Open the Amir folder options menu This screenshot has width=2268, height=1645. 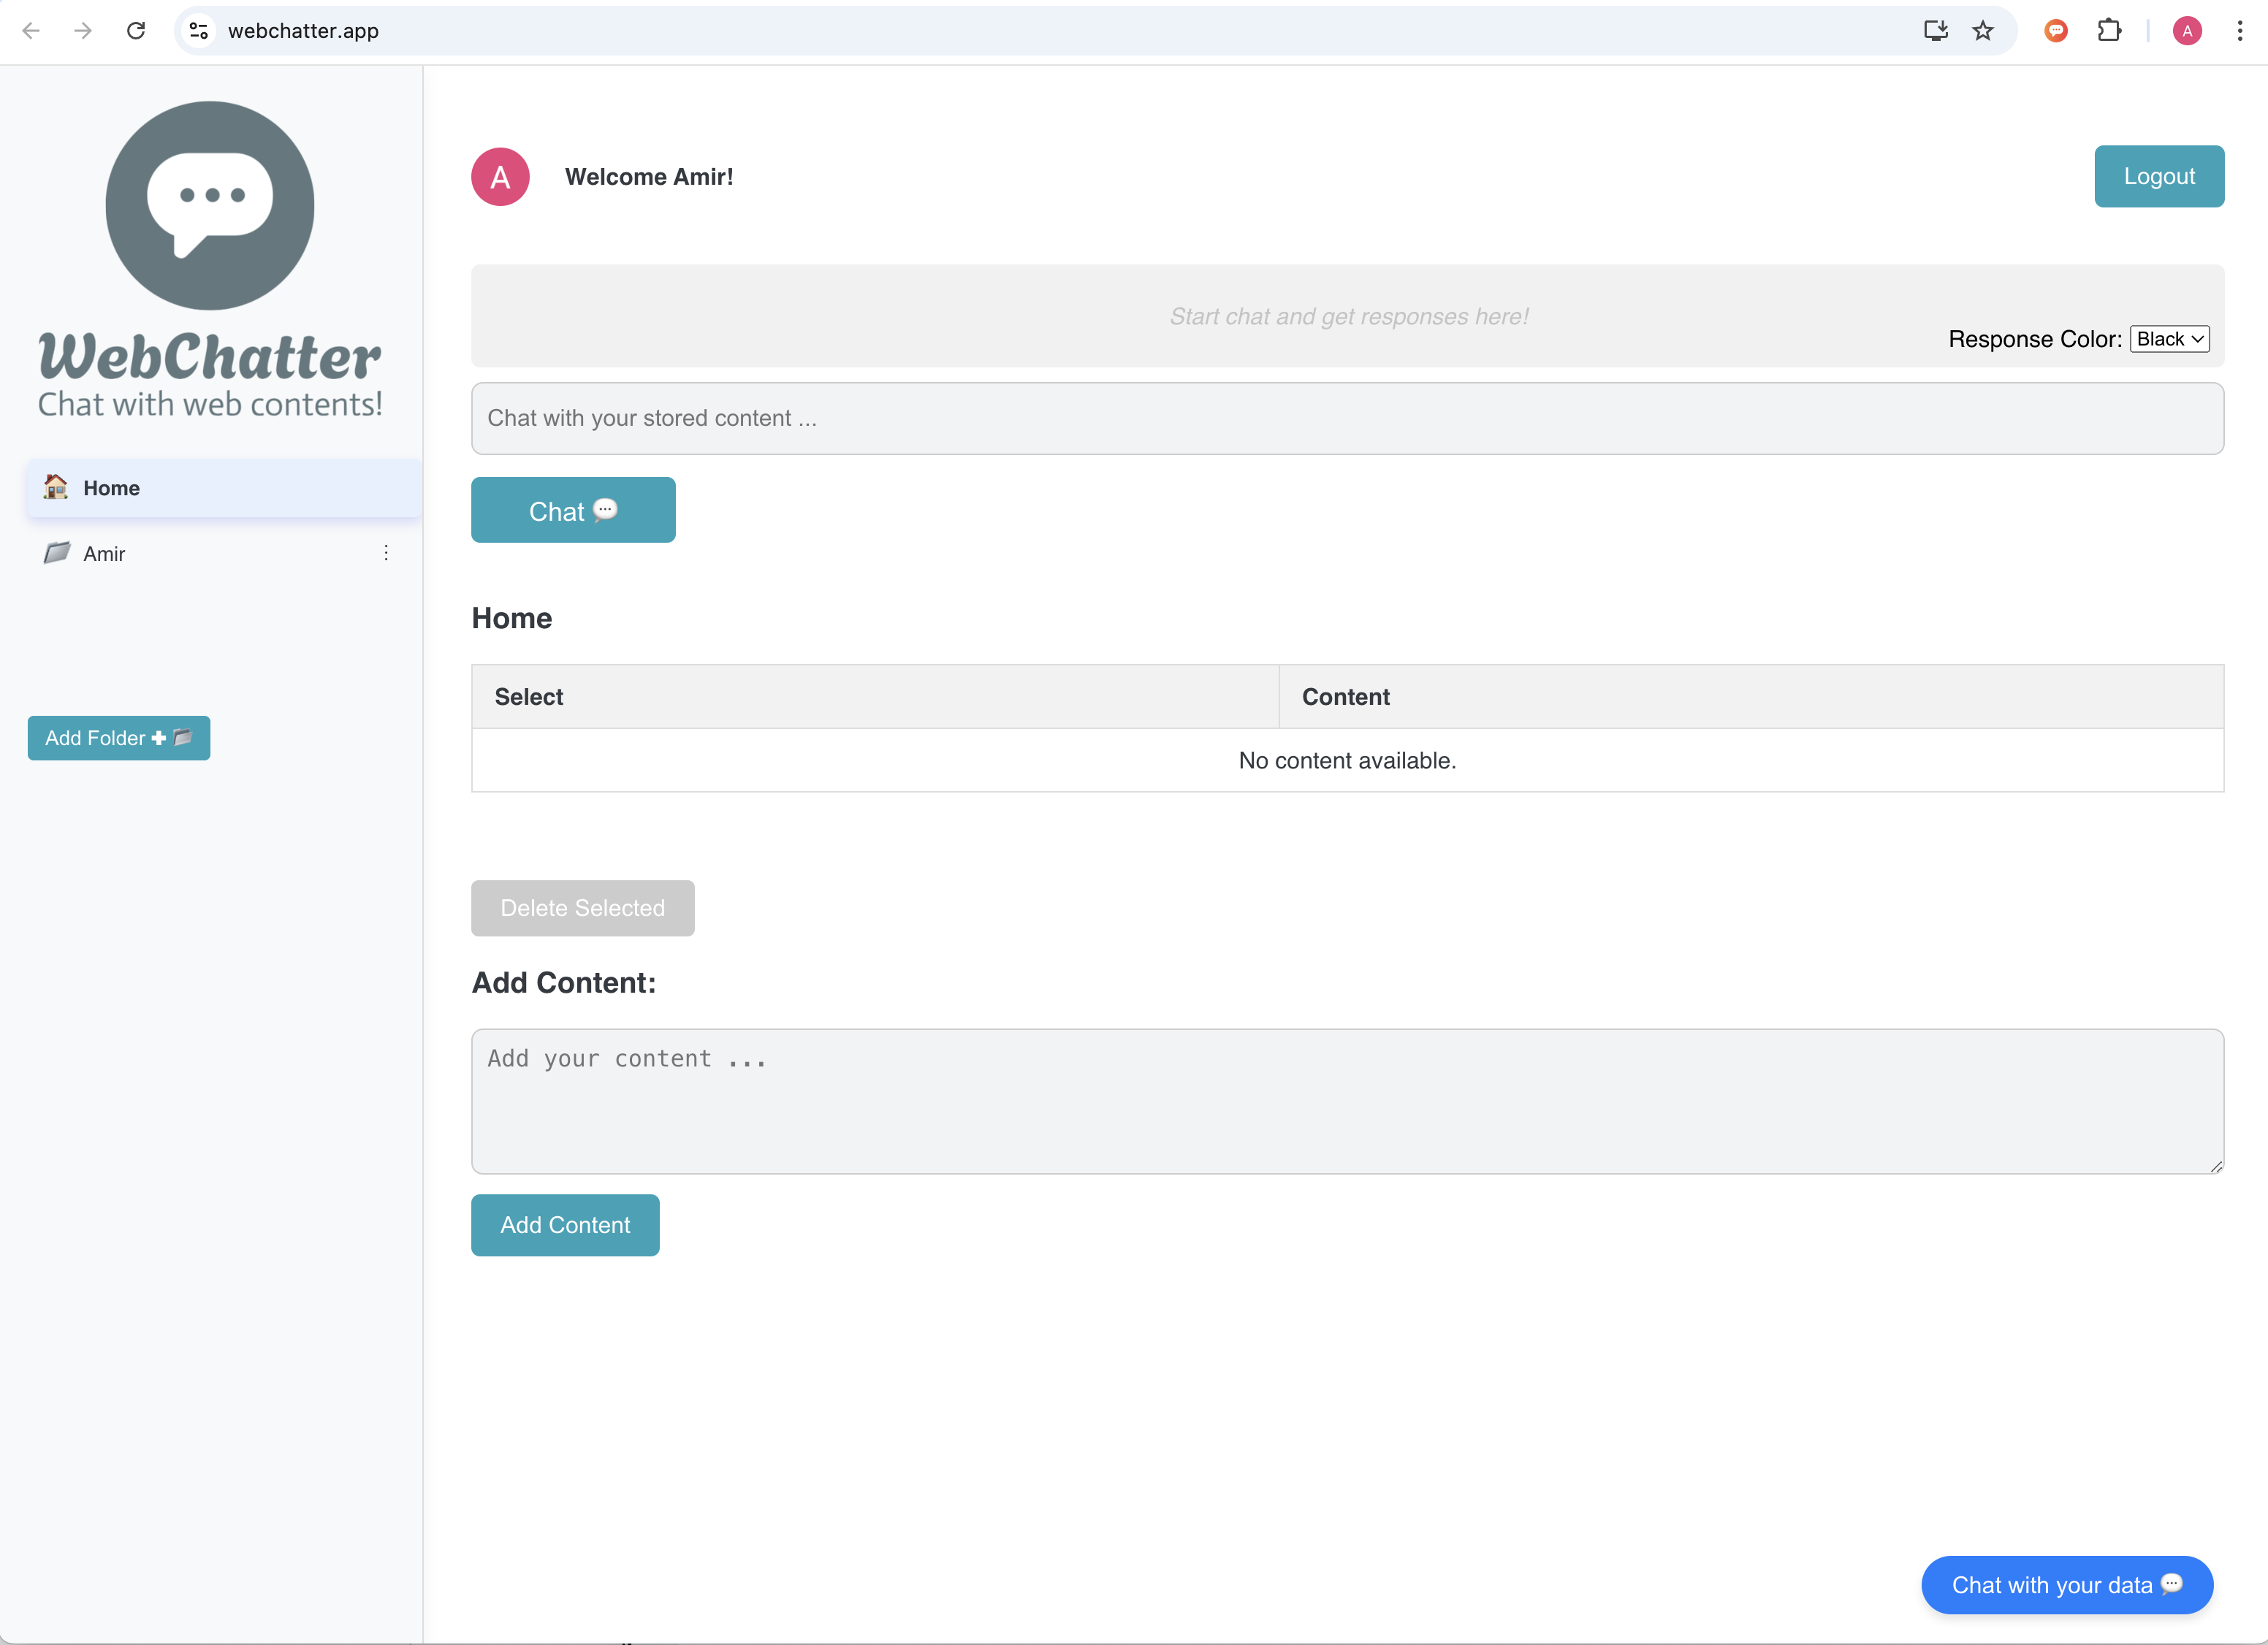click(x=386, y=553)
